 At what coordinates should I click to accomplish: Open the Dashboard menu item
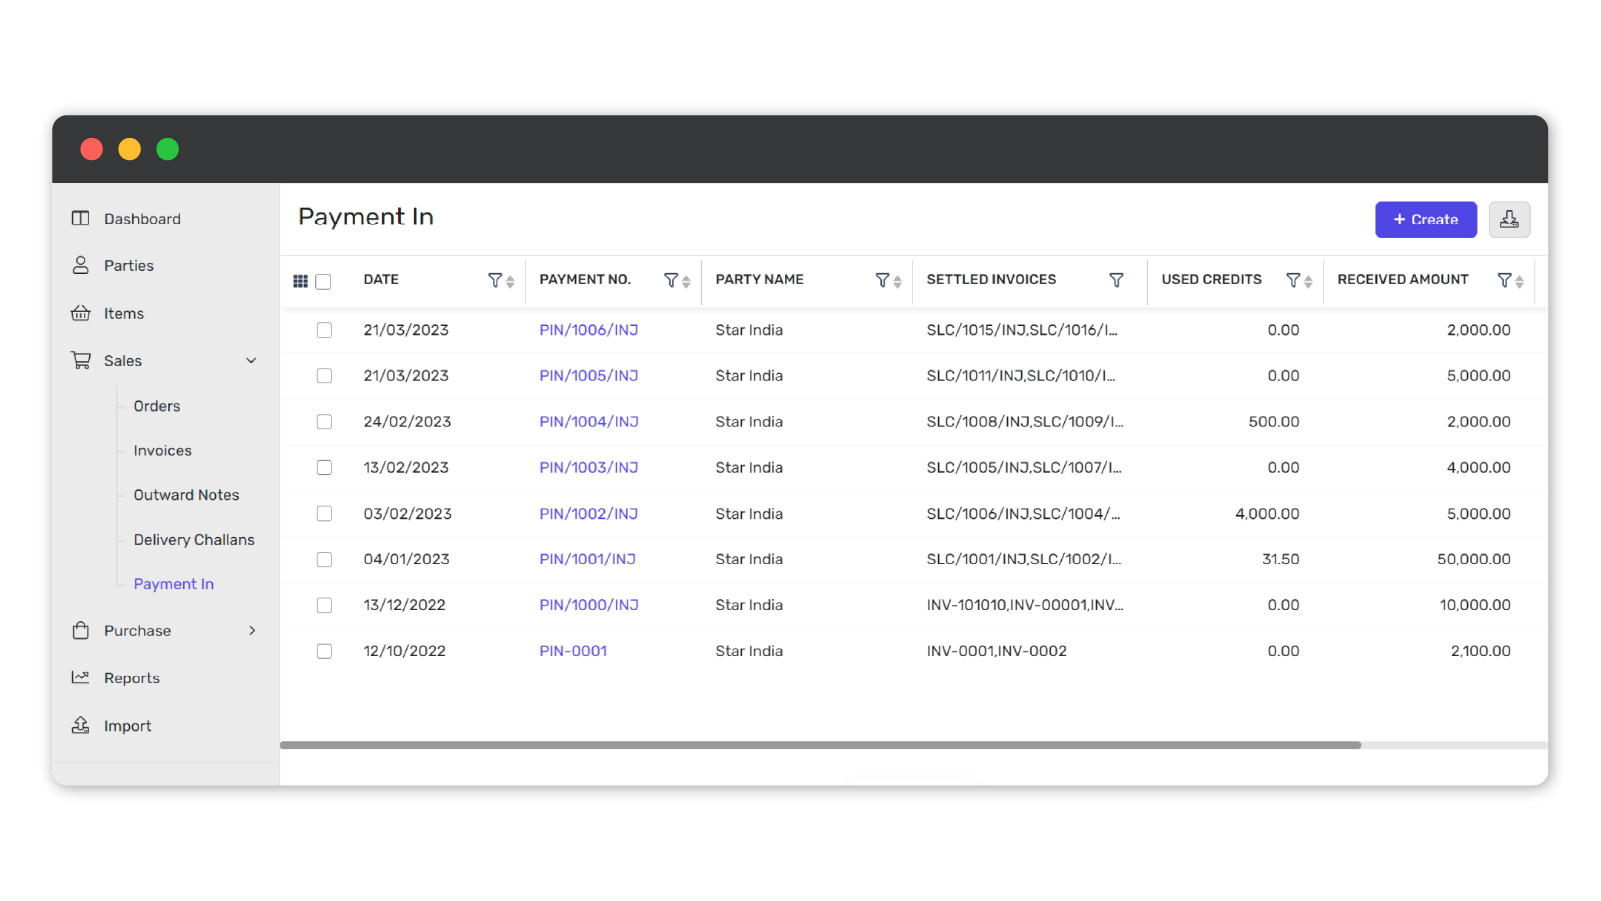tap(142, 219)
